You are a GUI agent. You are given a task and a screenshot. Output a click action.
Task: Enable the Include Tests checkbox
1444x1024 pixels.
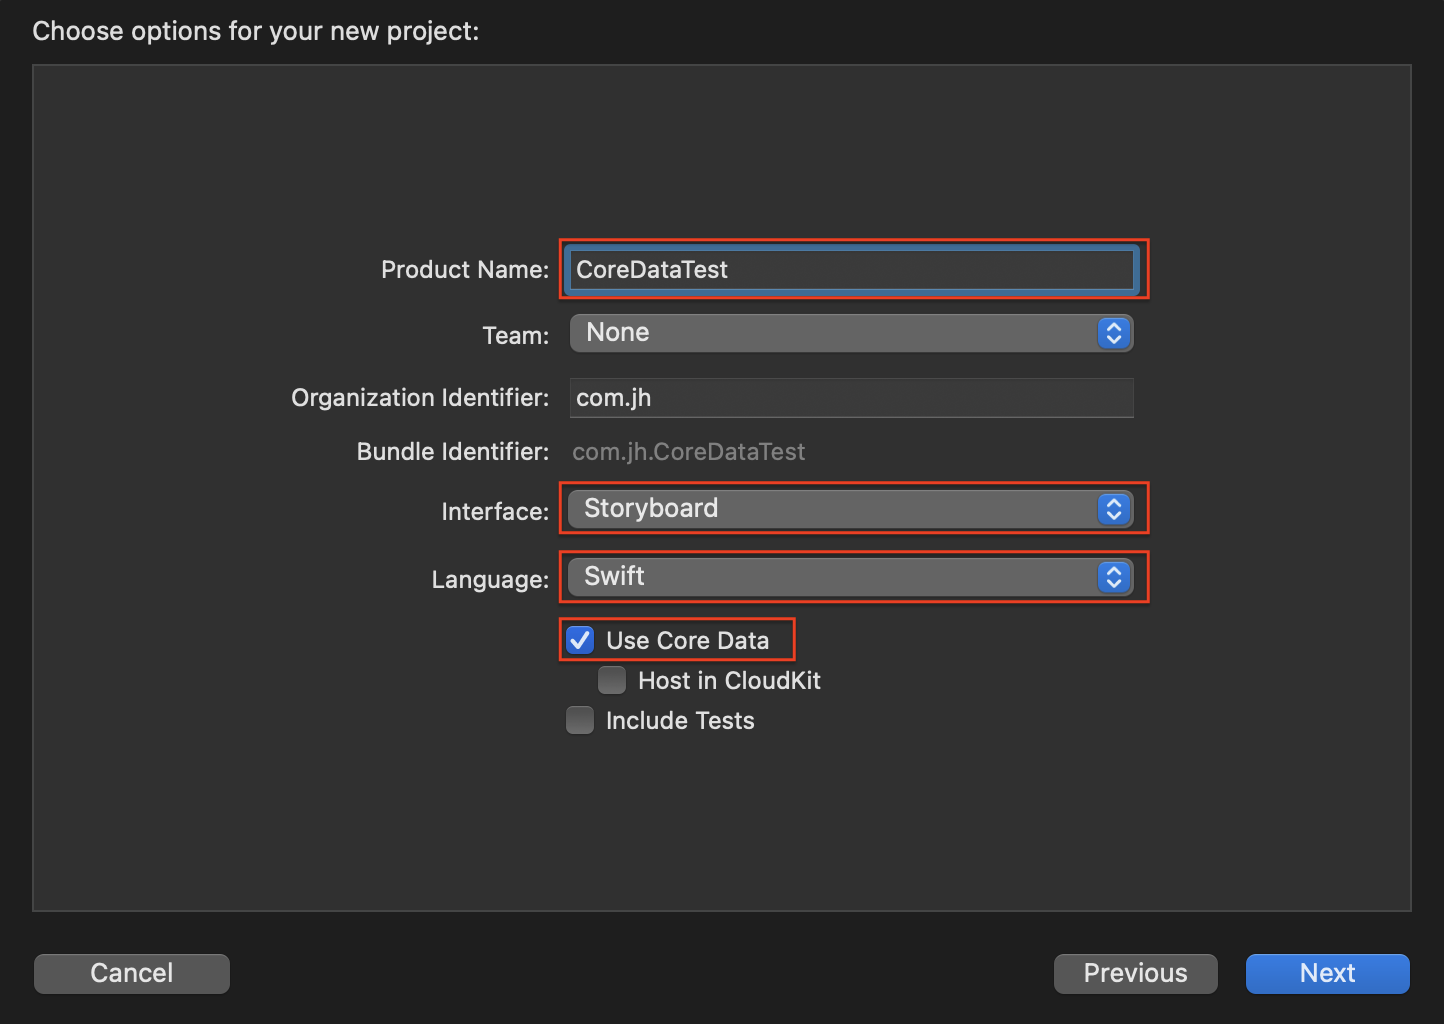pos(580,721)
